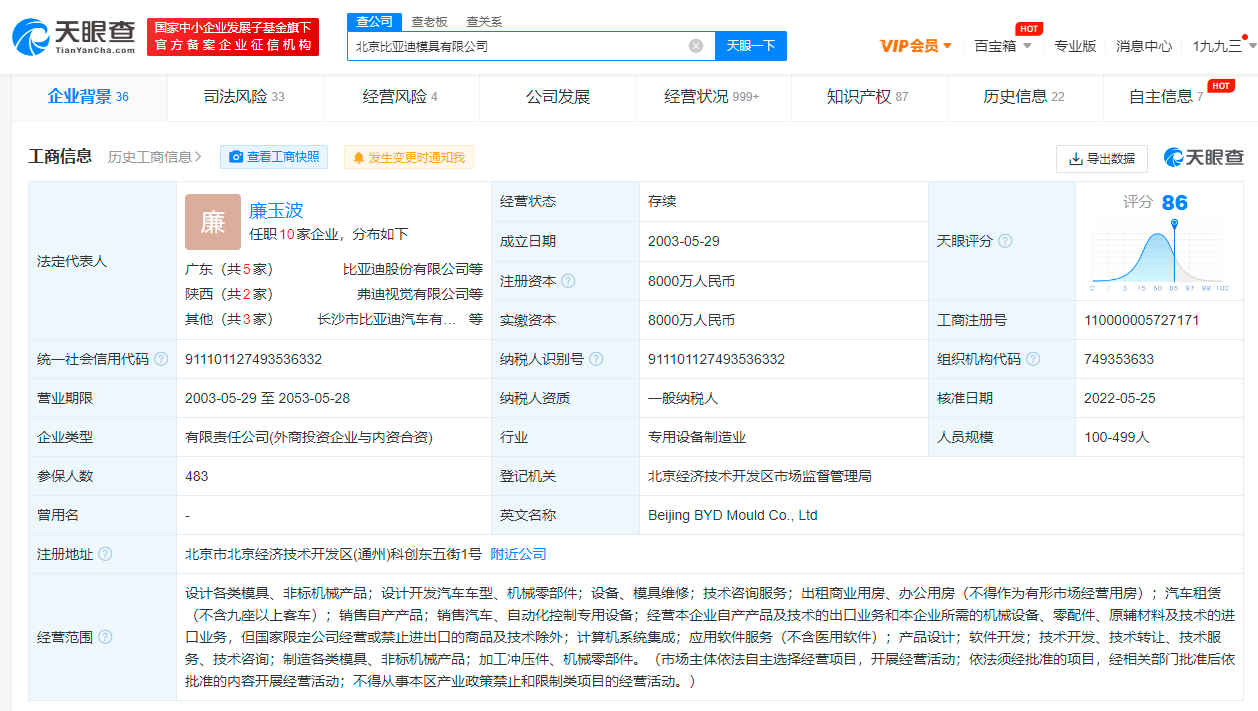Select the 查老板 search tab
This screenshot has height=711, width=1258.
click(x=429, y=21)
